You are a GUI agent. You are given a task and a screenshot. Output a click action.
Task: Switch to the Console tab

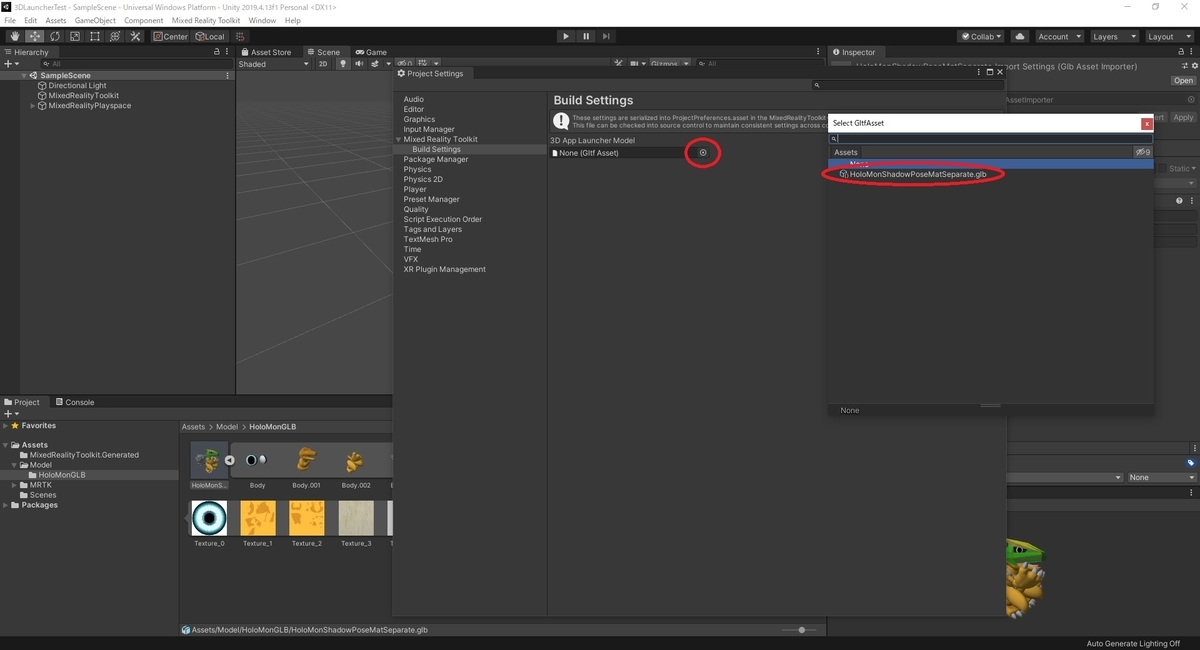coord(74,402)
